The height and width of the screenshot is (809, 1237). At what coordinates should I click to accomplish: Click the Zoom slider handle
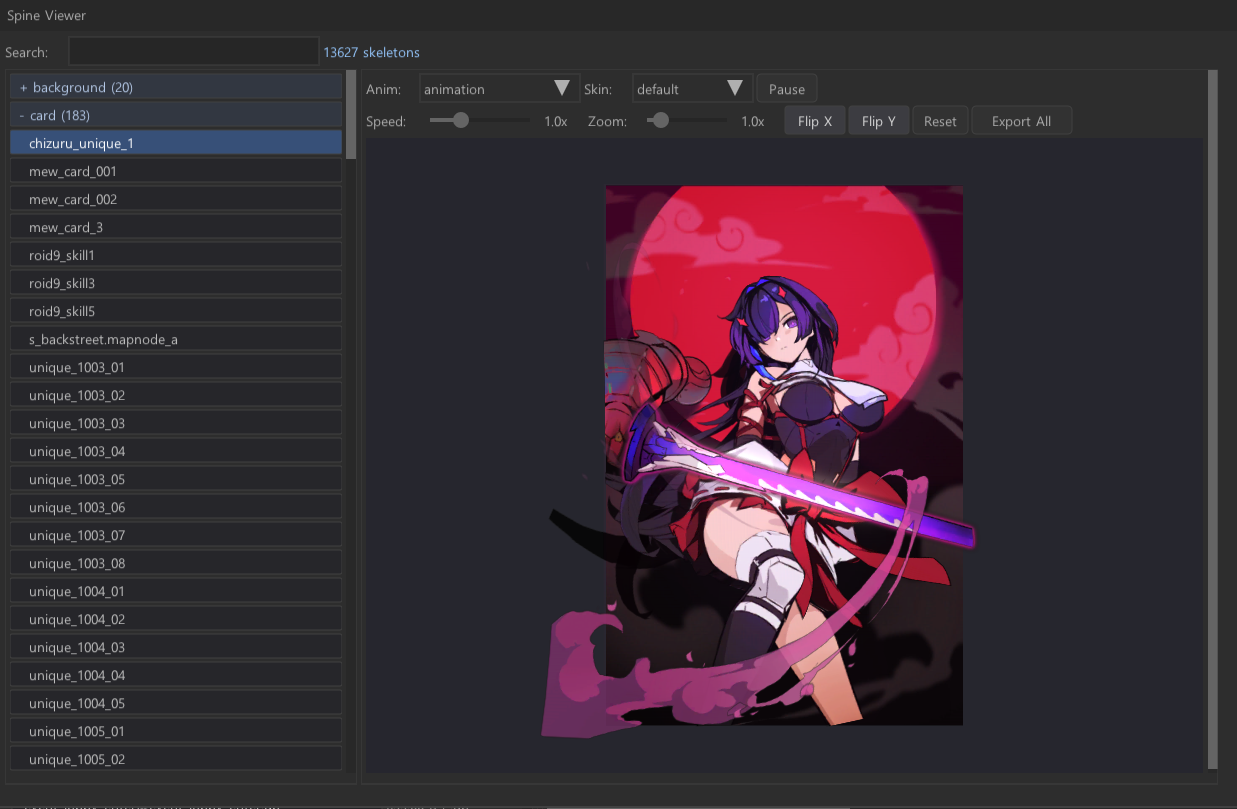[x=659, y=120]
